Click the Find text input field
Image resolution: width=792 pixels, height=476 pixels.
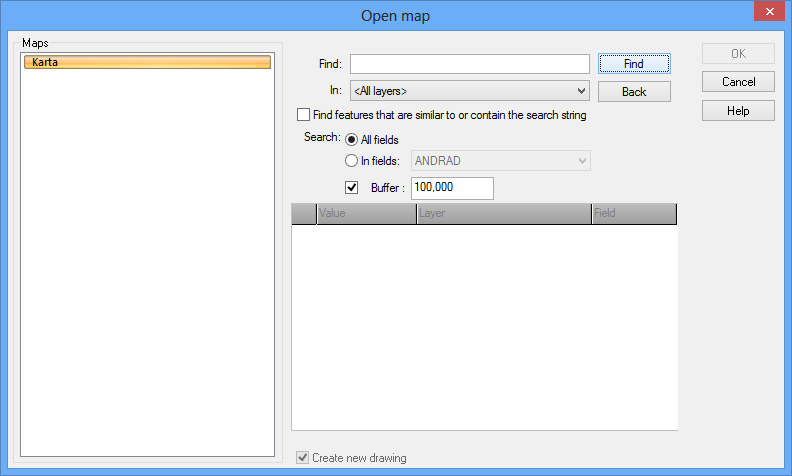[x=469, y=64]
